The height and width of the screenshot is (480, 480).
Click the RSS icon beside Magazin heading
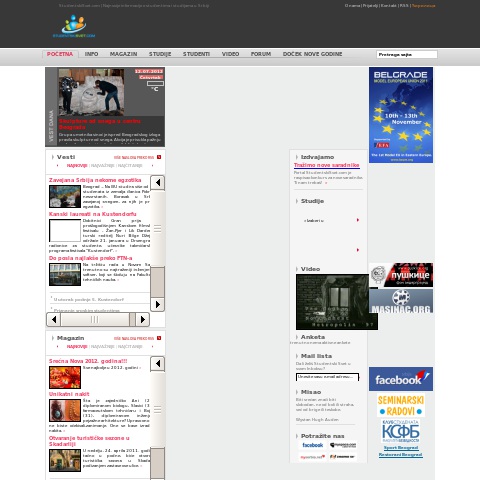pos(159,338)
